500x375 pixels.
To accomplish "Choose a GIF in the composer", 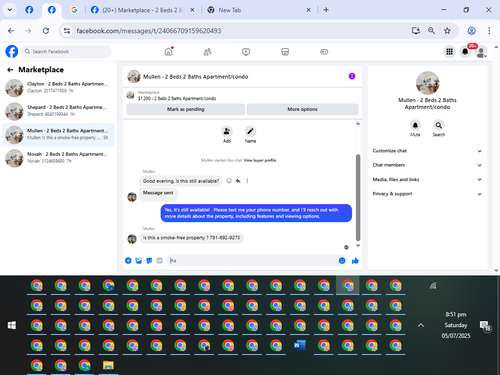I will coord(159,261).
